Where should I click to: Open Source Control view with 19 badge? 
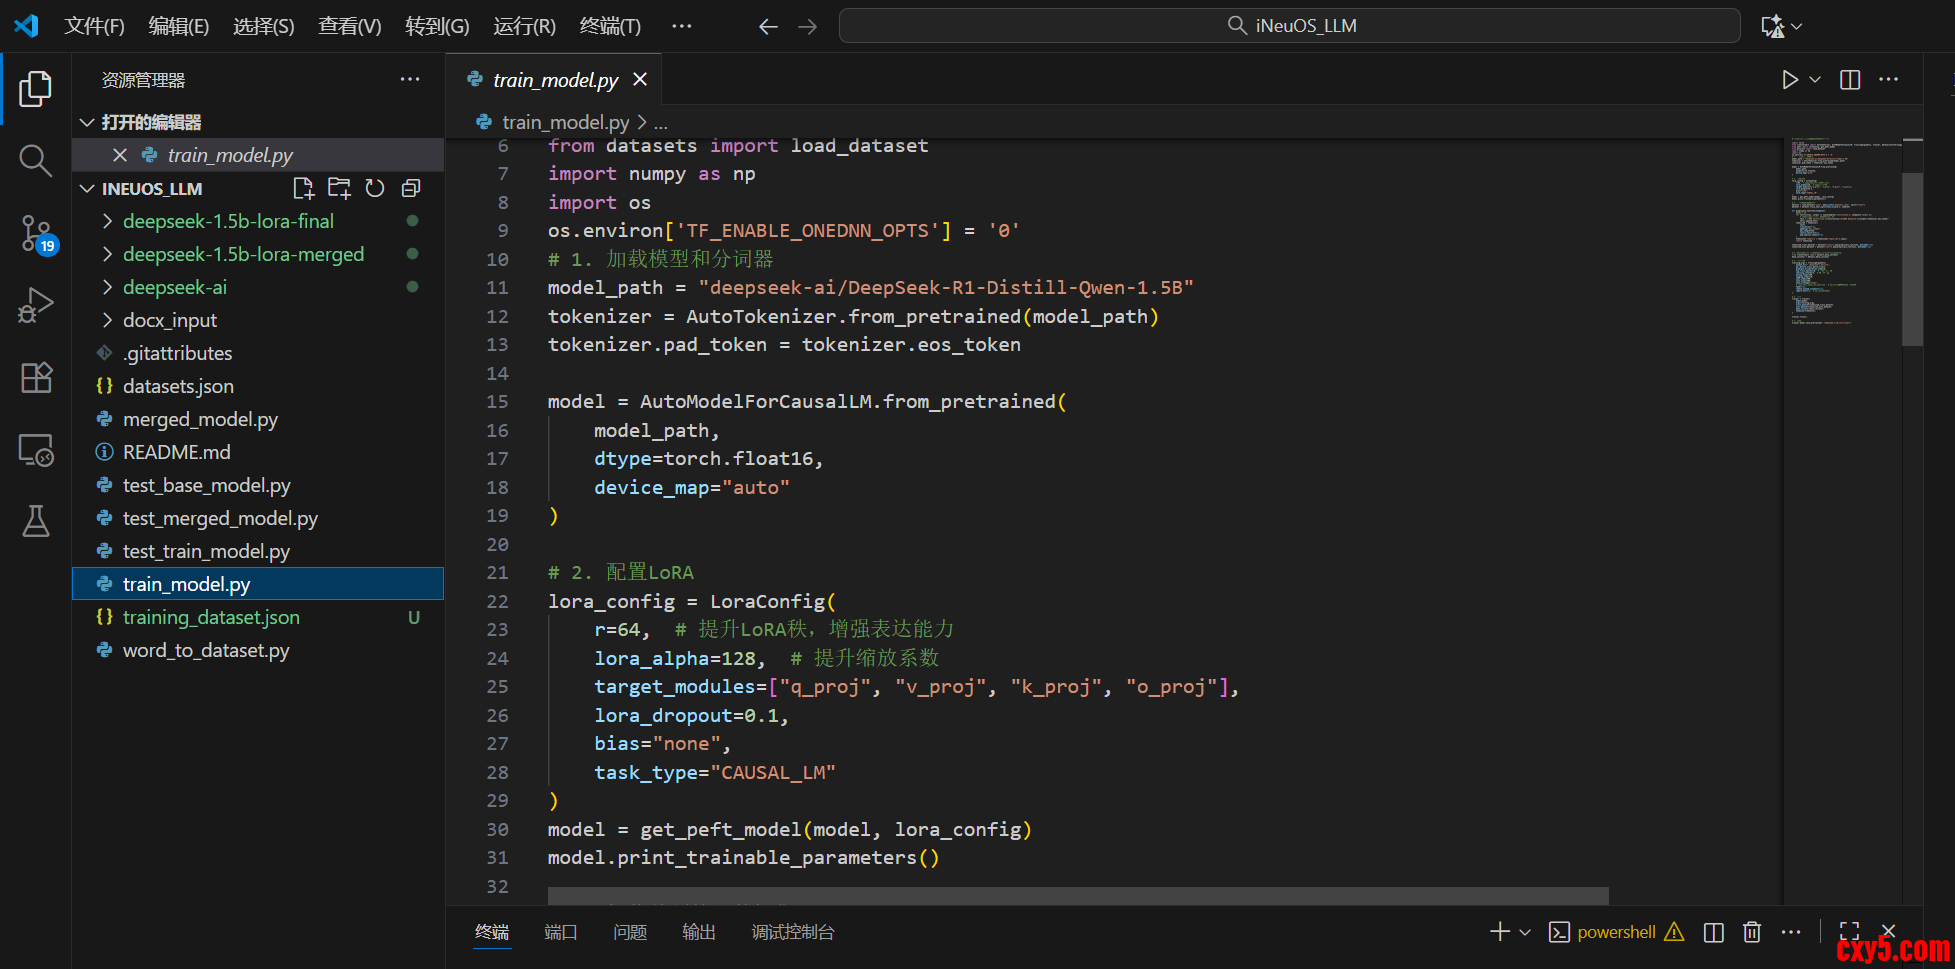click(36, 233)
